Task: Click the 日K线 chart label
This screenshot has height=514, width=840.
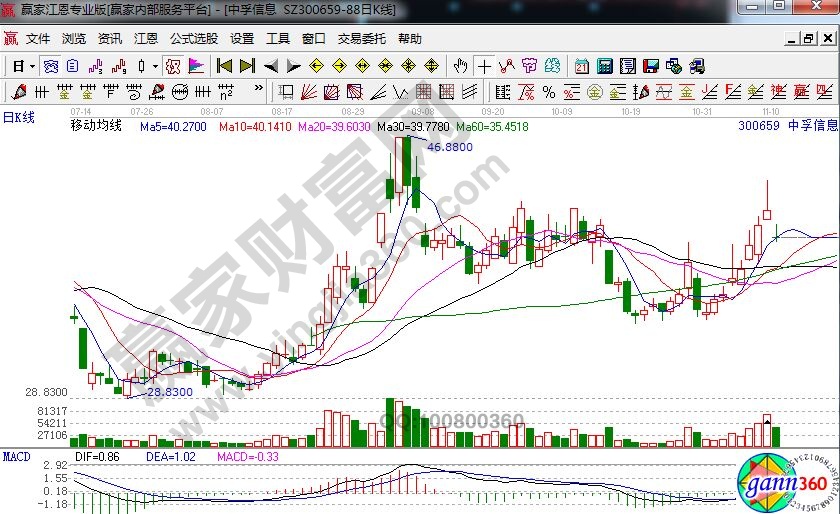Action: tap(18, 117)
